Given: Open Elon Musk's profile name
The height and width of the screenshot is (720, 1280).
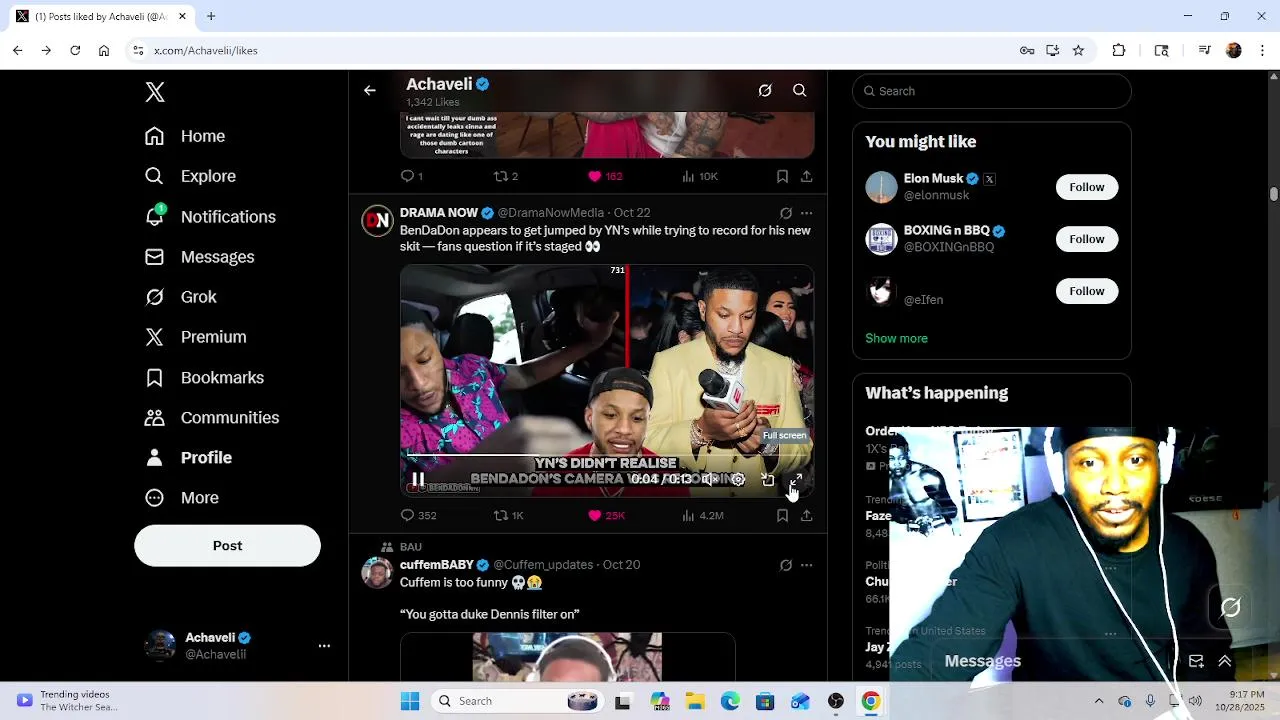Looking at the screenshot, I should (x=933, y=178).
